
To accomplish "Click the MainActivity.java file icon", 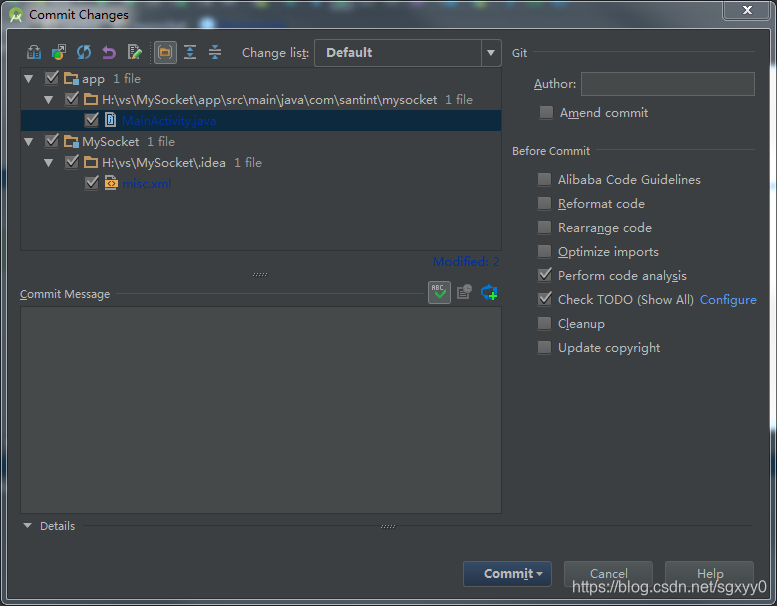I will click(x=111, y=120).
